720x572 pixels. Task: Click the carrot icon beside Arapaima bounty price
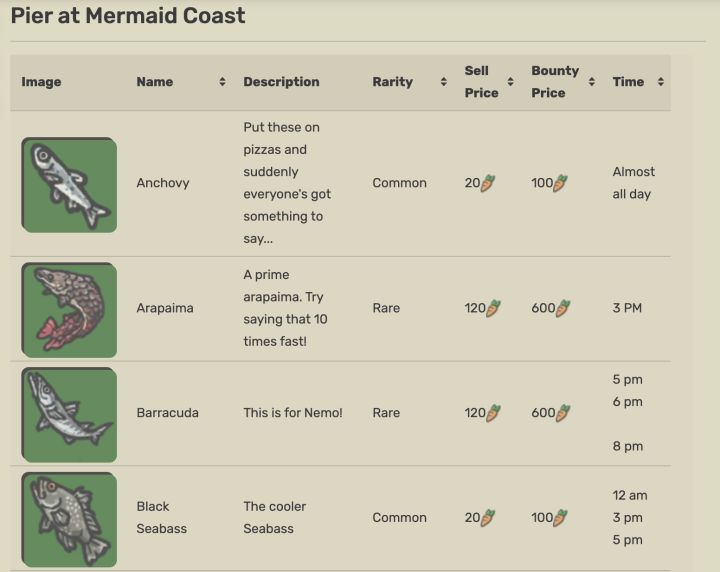point(563,308)
